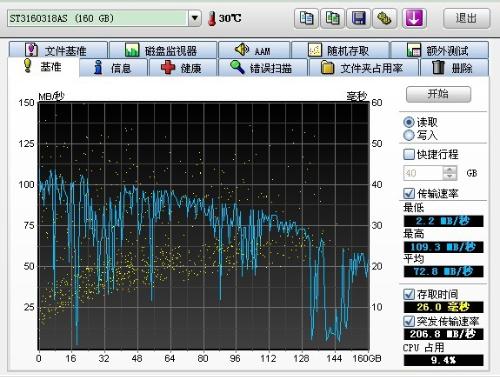Viewport: 500px width, 377px height.
Task: Click the access time value 26.0 毫秒
Action: (x=443, y=307)
